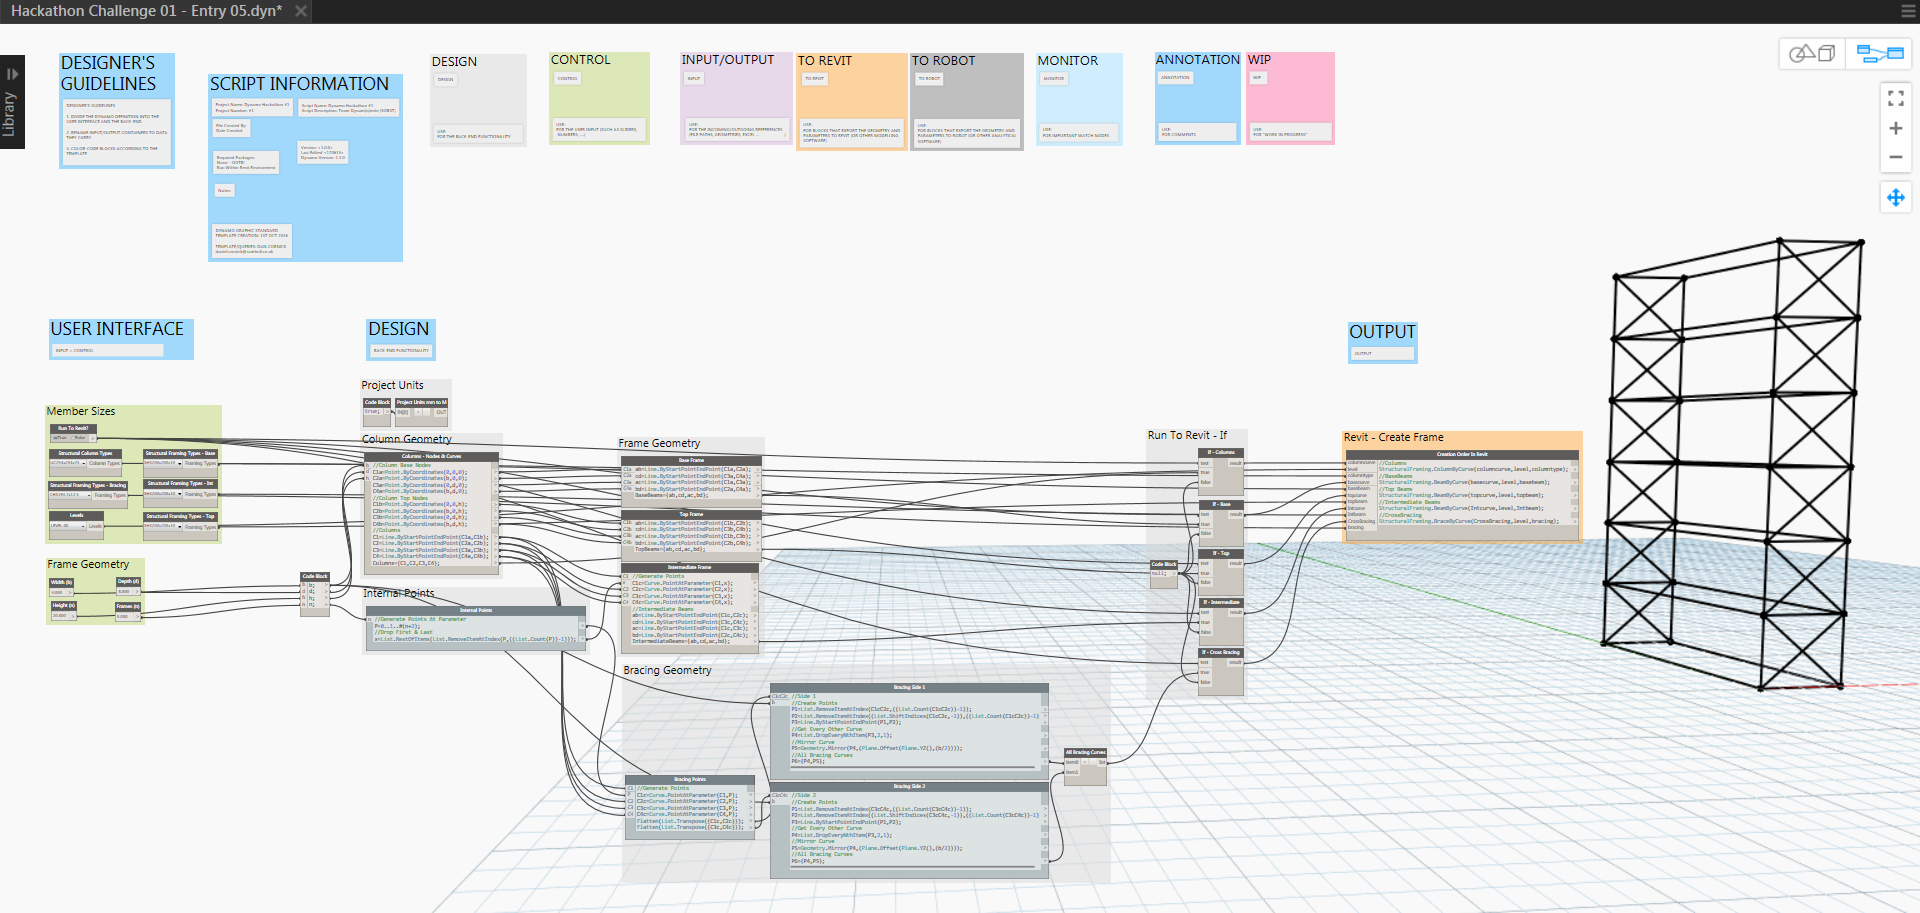
Task: Select the Creation Order In Revit node header
Action: 1462,454
